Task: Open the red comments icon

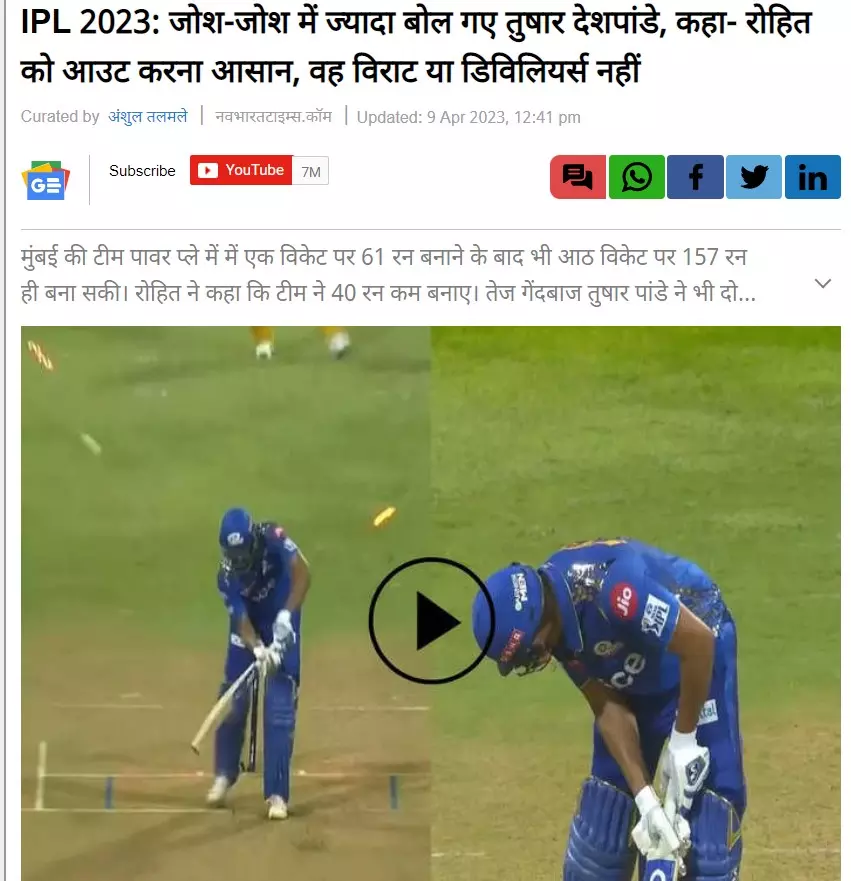Action: 577,177
